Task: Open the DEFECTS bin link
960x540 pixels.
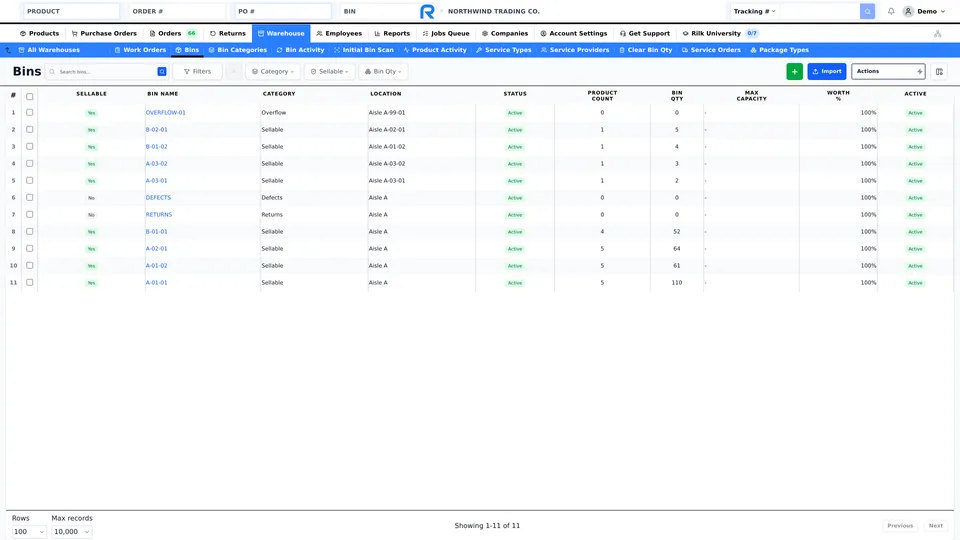Action: (x=158, y=198)
